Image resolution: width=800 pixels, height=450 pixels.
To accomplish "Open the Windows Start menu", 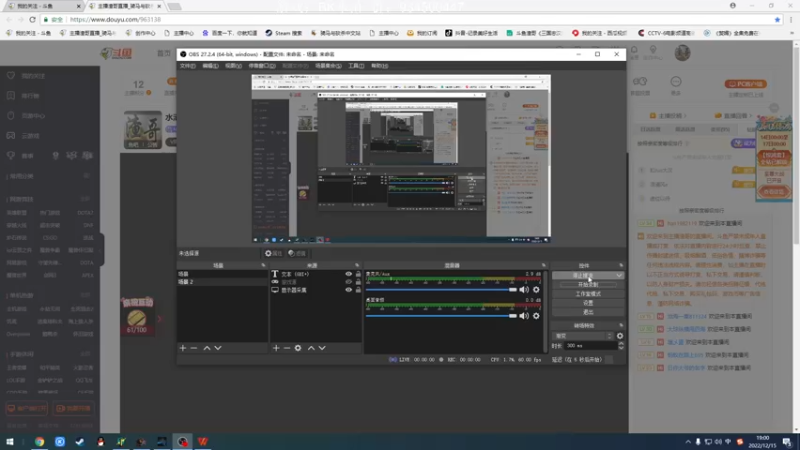I will point(10,442).
